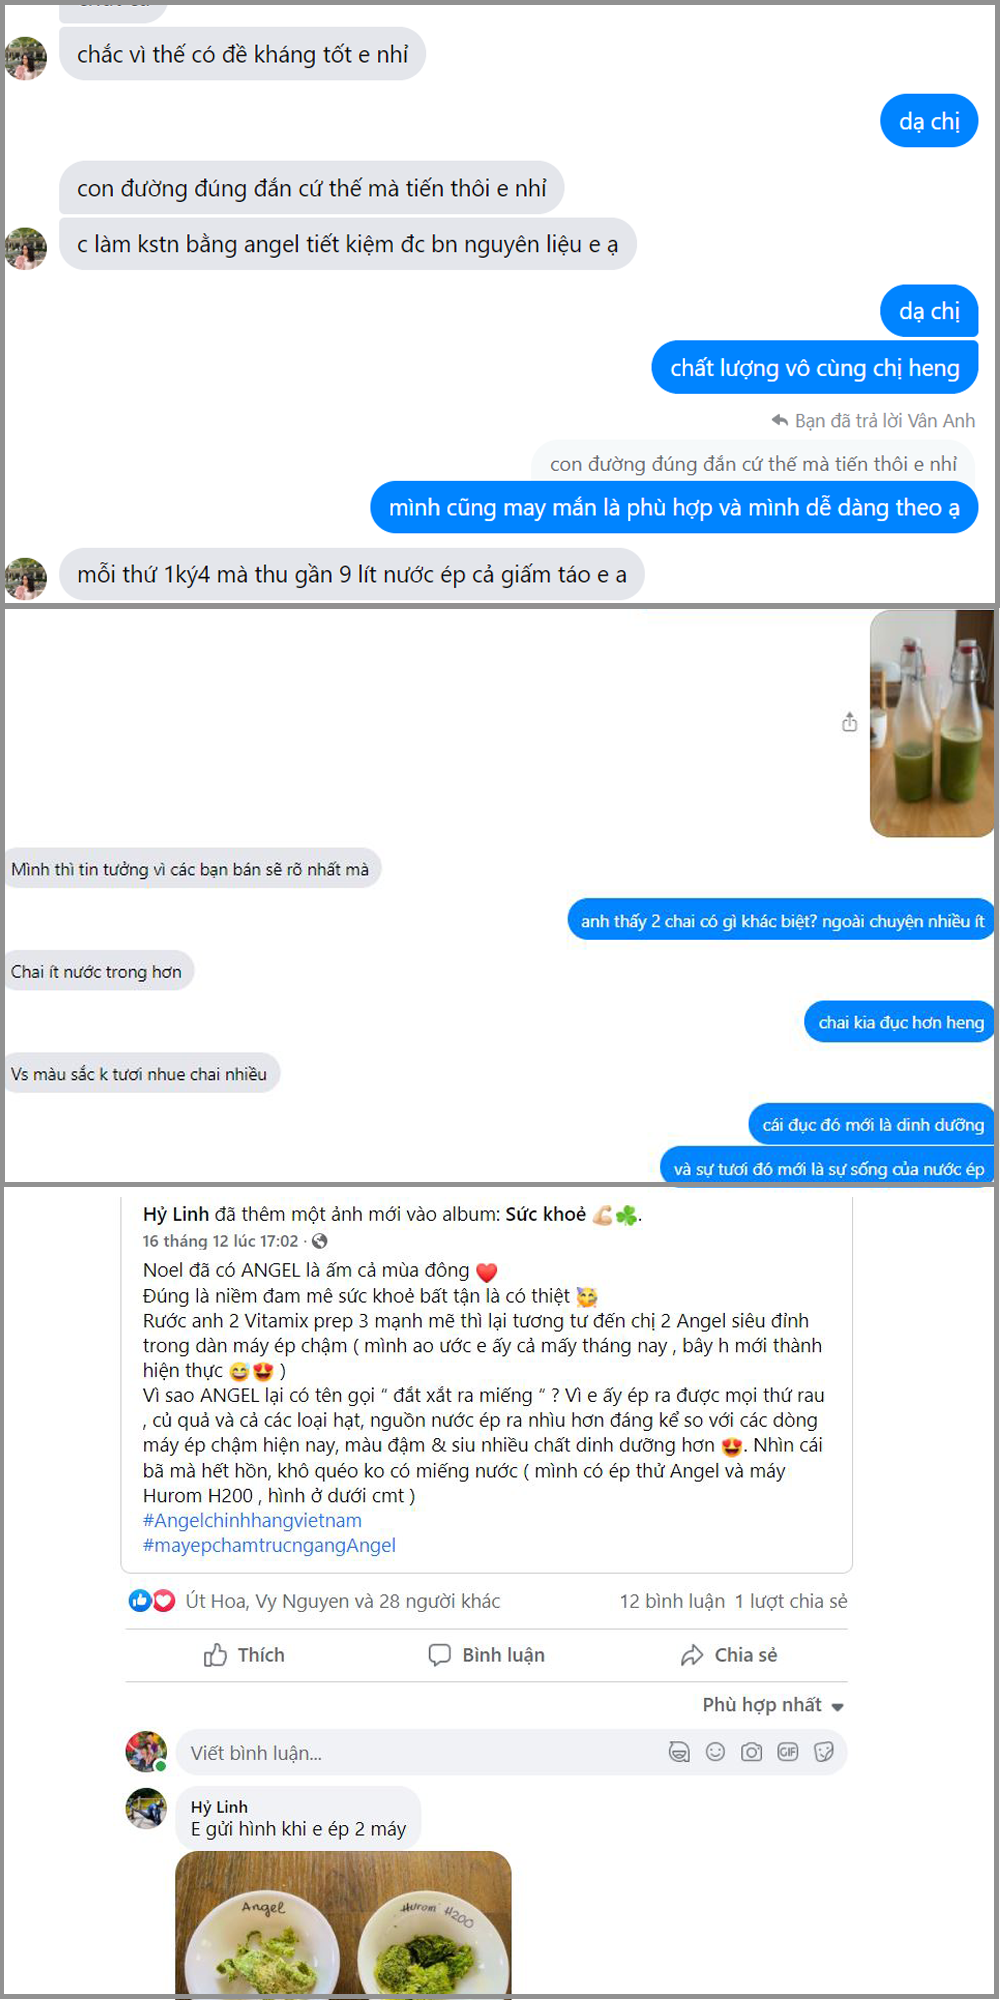
Task: Click the avatar sticker icon in comment box
Action: click(x=679, y=1751)
